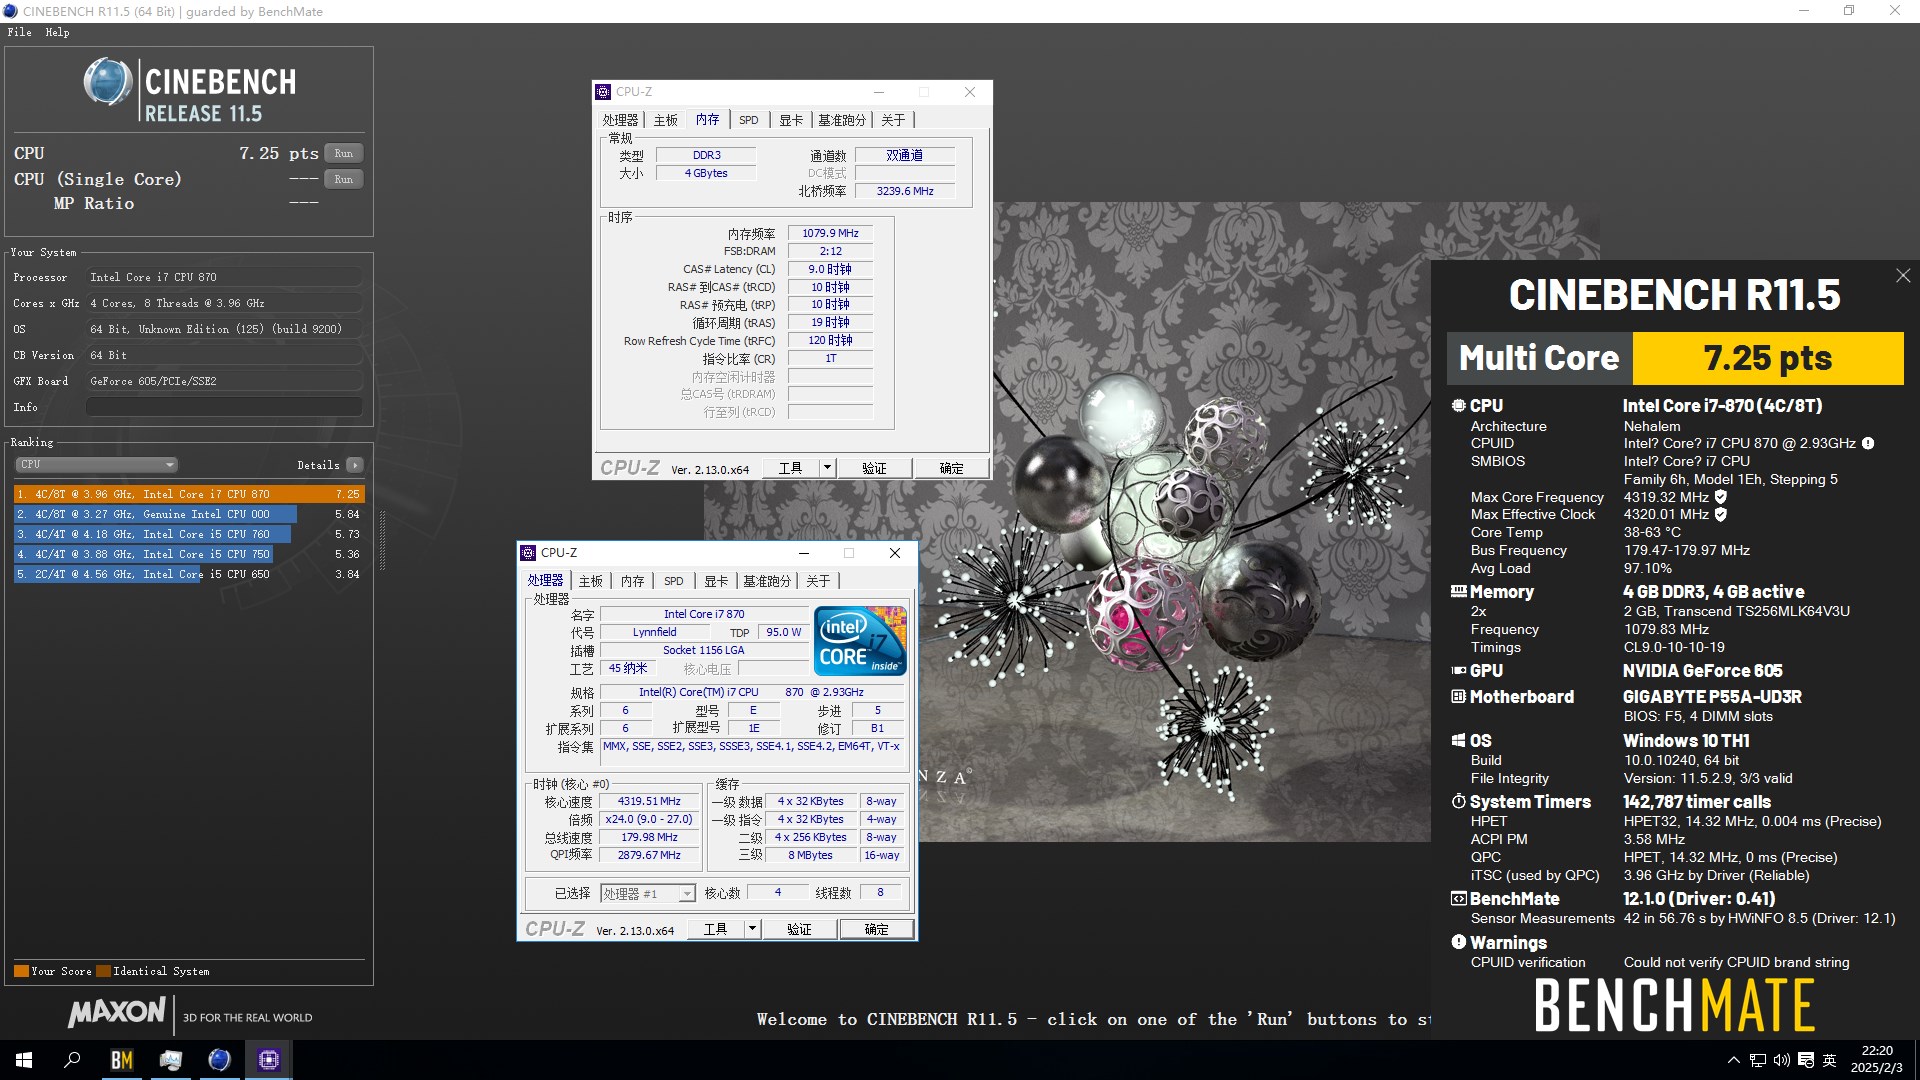Click 工具 button in the processor CPU-Z window
This screenshot has width=1920, height=1080.
coord(716,929)
